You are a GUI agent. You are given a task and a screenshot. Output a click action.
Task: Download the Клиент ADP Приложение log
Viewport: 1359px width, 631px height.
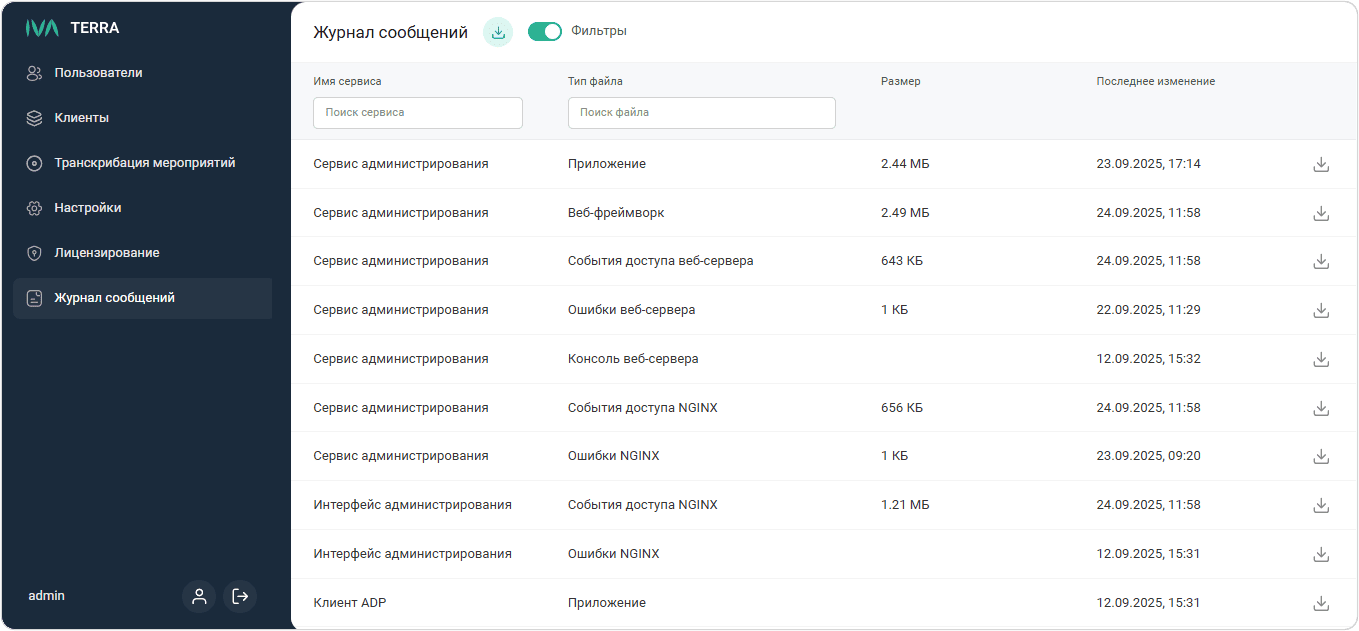click(1320, 603)
